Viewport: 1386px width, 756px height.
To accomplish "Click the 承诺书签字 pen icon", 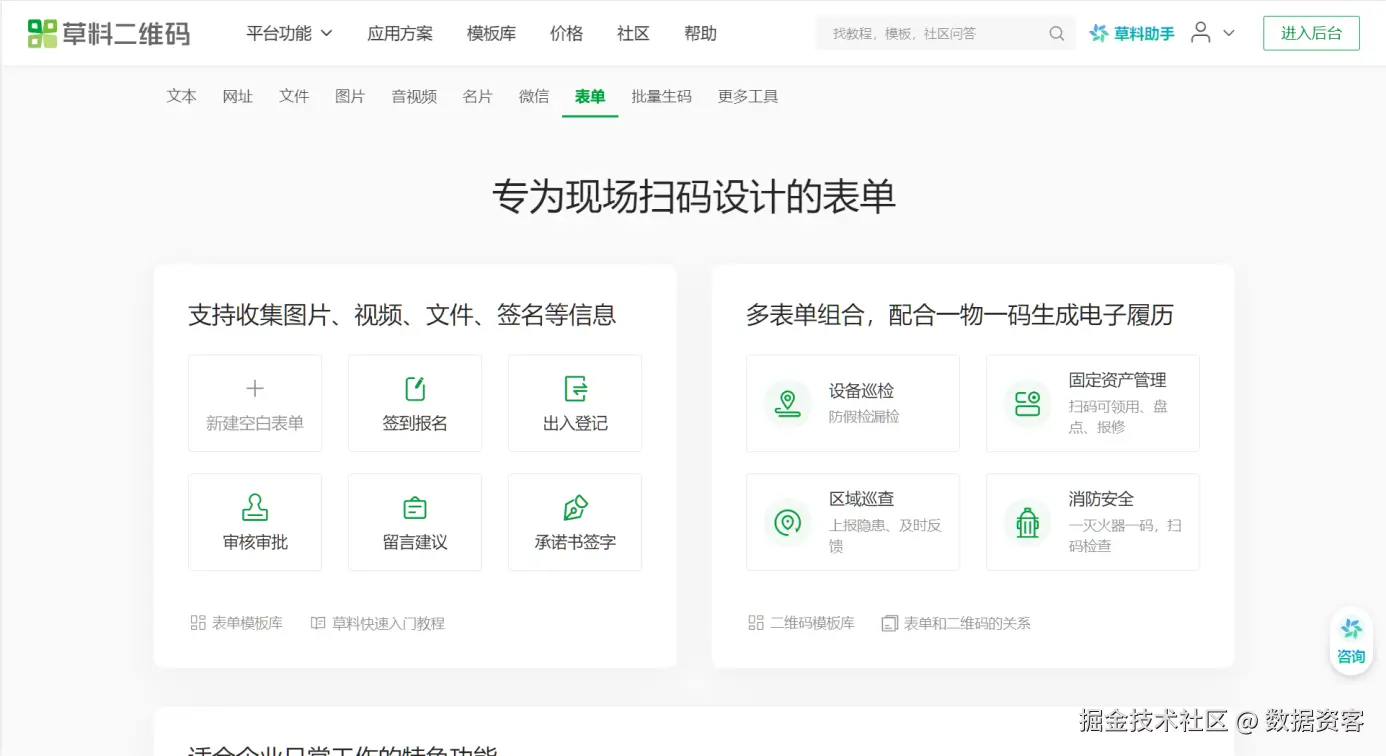I will (x=575, y=508).
